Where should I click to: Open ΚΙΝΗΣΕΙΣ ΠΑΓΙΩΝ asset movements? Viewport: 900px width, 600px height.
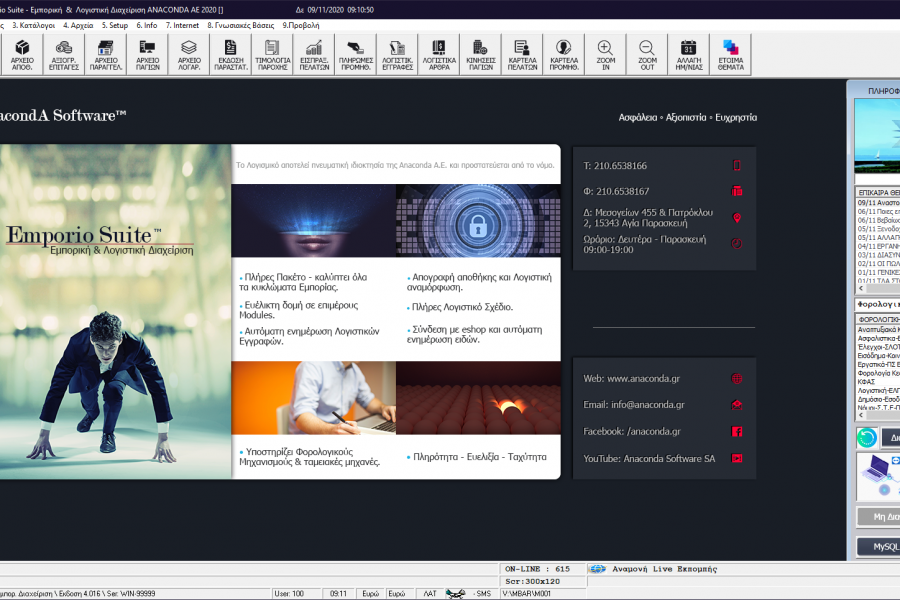[x=480, y=55]
